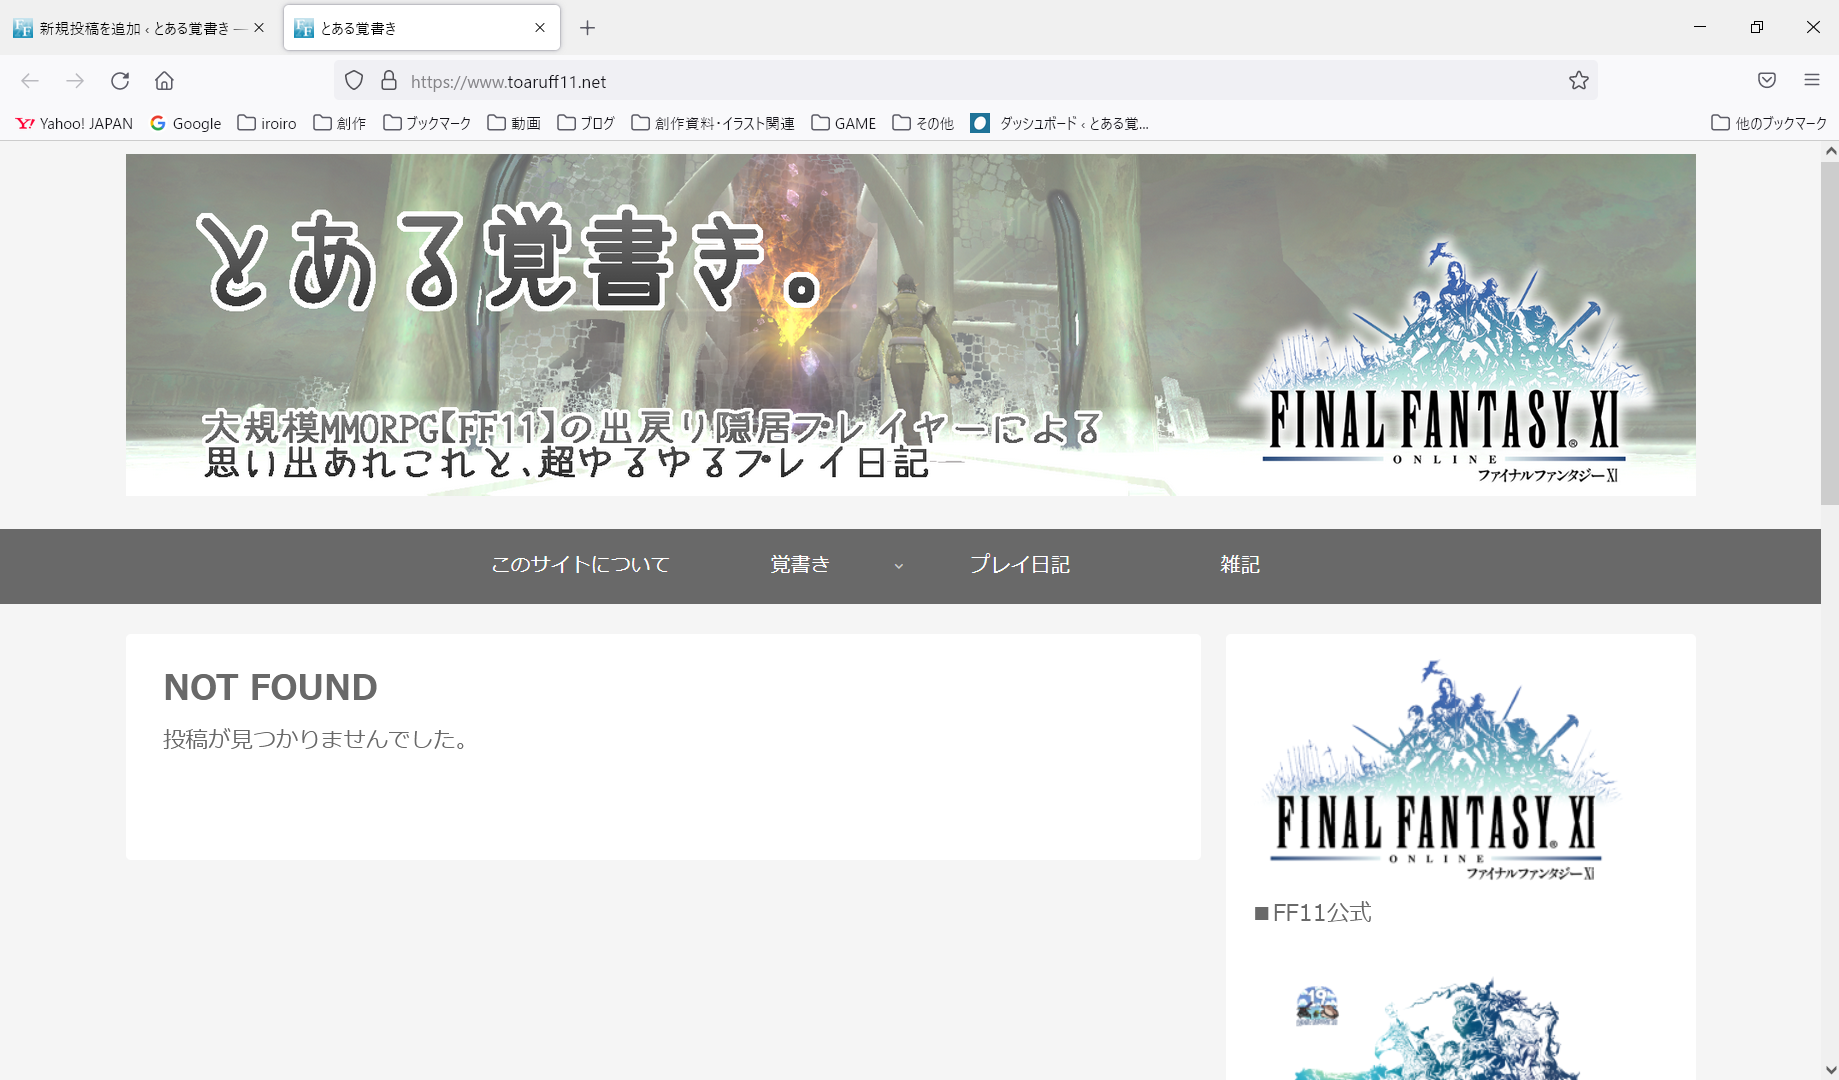Viewport: 1839px width, 1080px height.
Task: Open the 創作資料・イラスト関連 bookmark folder
Action: pyautogui.click(x=713, y=123)
